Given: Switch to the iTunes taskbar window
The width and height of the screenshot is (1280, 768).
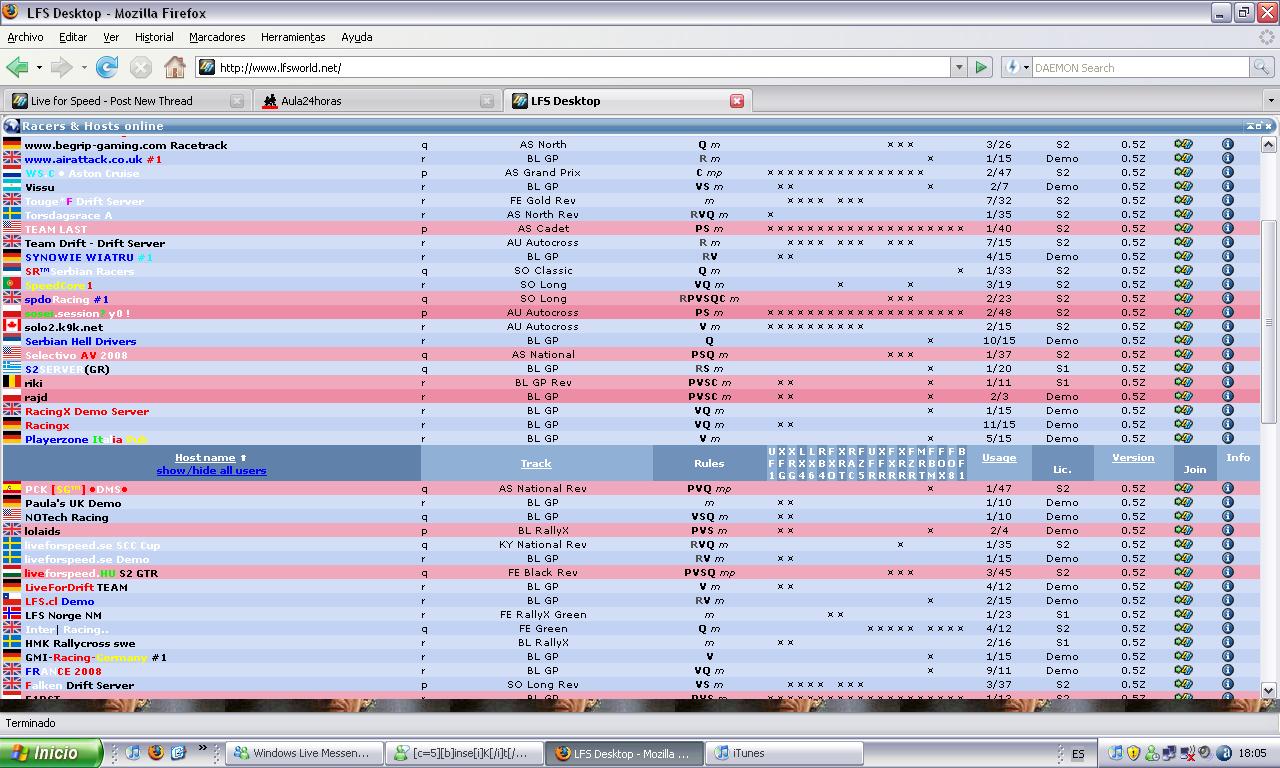Looking at the screenshot, I should 785,753.
